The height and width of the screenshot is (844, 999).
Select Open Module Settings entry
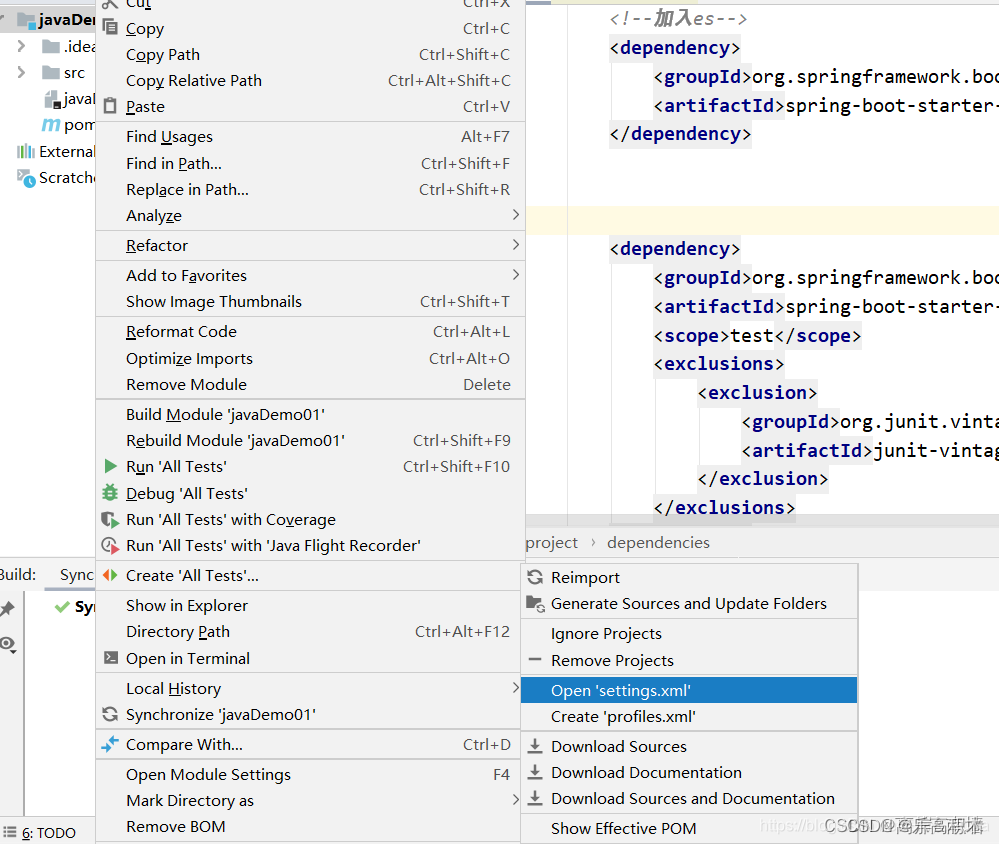pyautogui.click(x=310, y=775)
